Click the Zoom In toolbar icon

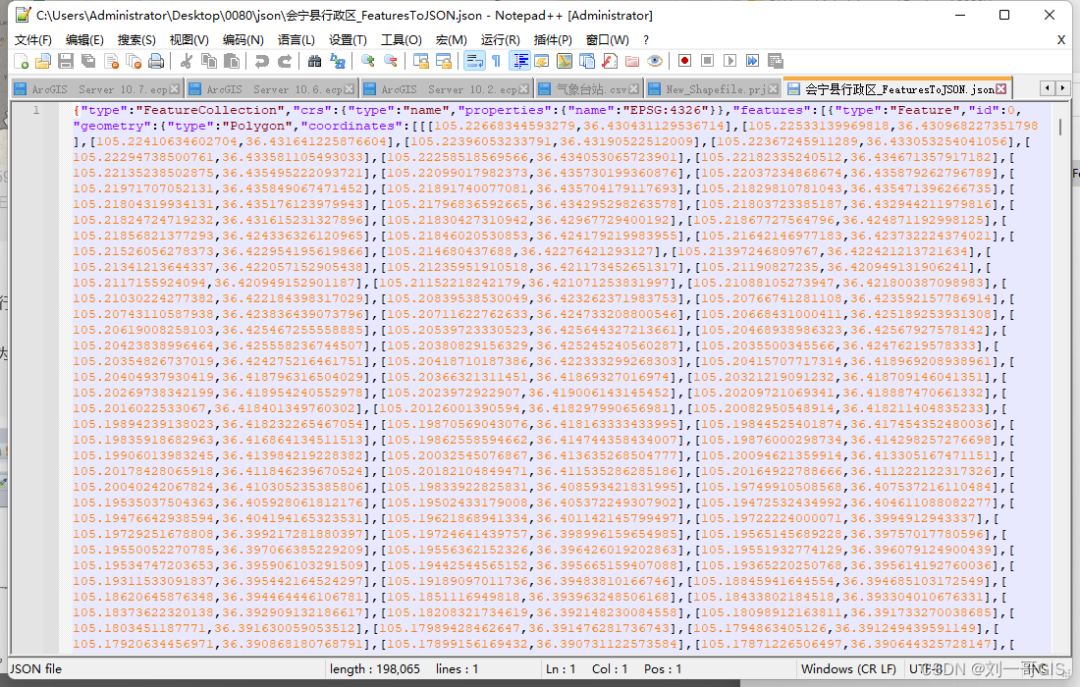click(368, 61)
